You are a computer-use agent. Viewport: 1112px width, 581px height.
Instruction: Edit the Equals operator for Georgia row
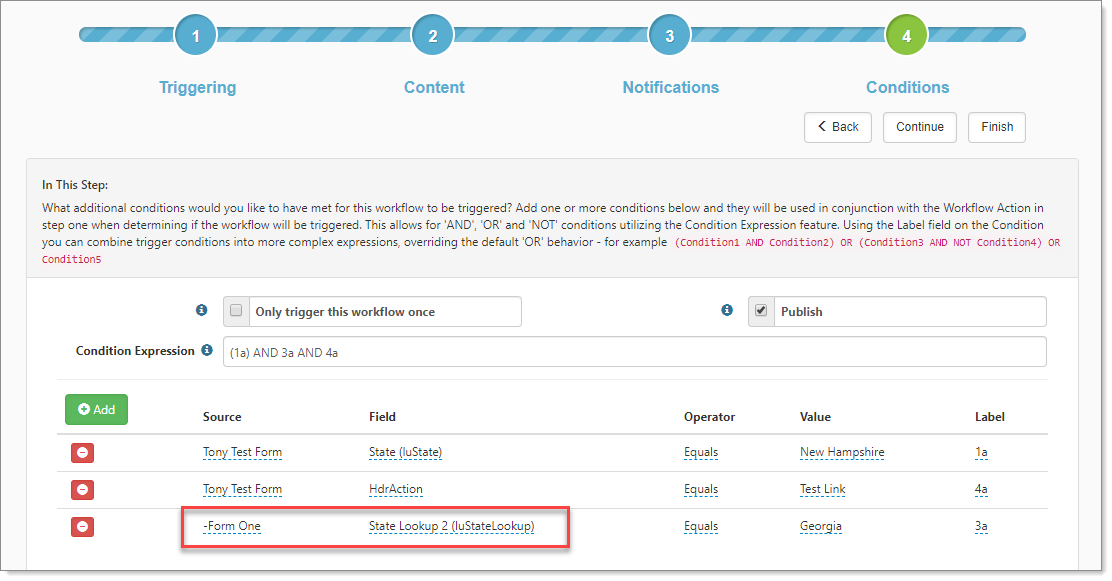pos(700,526)
